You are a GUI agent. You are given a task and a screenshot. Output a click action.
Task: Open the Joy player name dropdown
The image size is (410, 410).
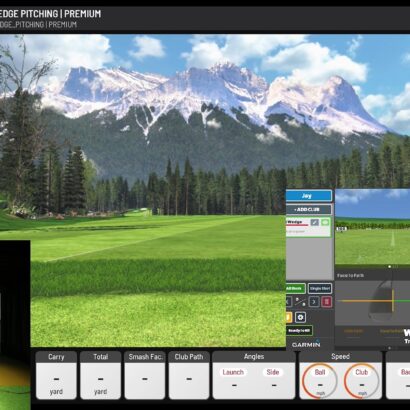pyautogui.click(x=309, y=196)
